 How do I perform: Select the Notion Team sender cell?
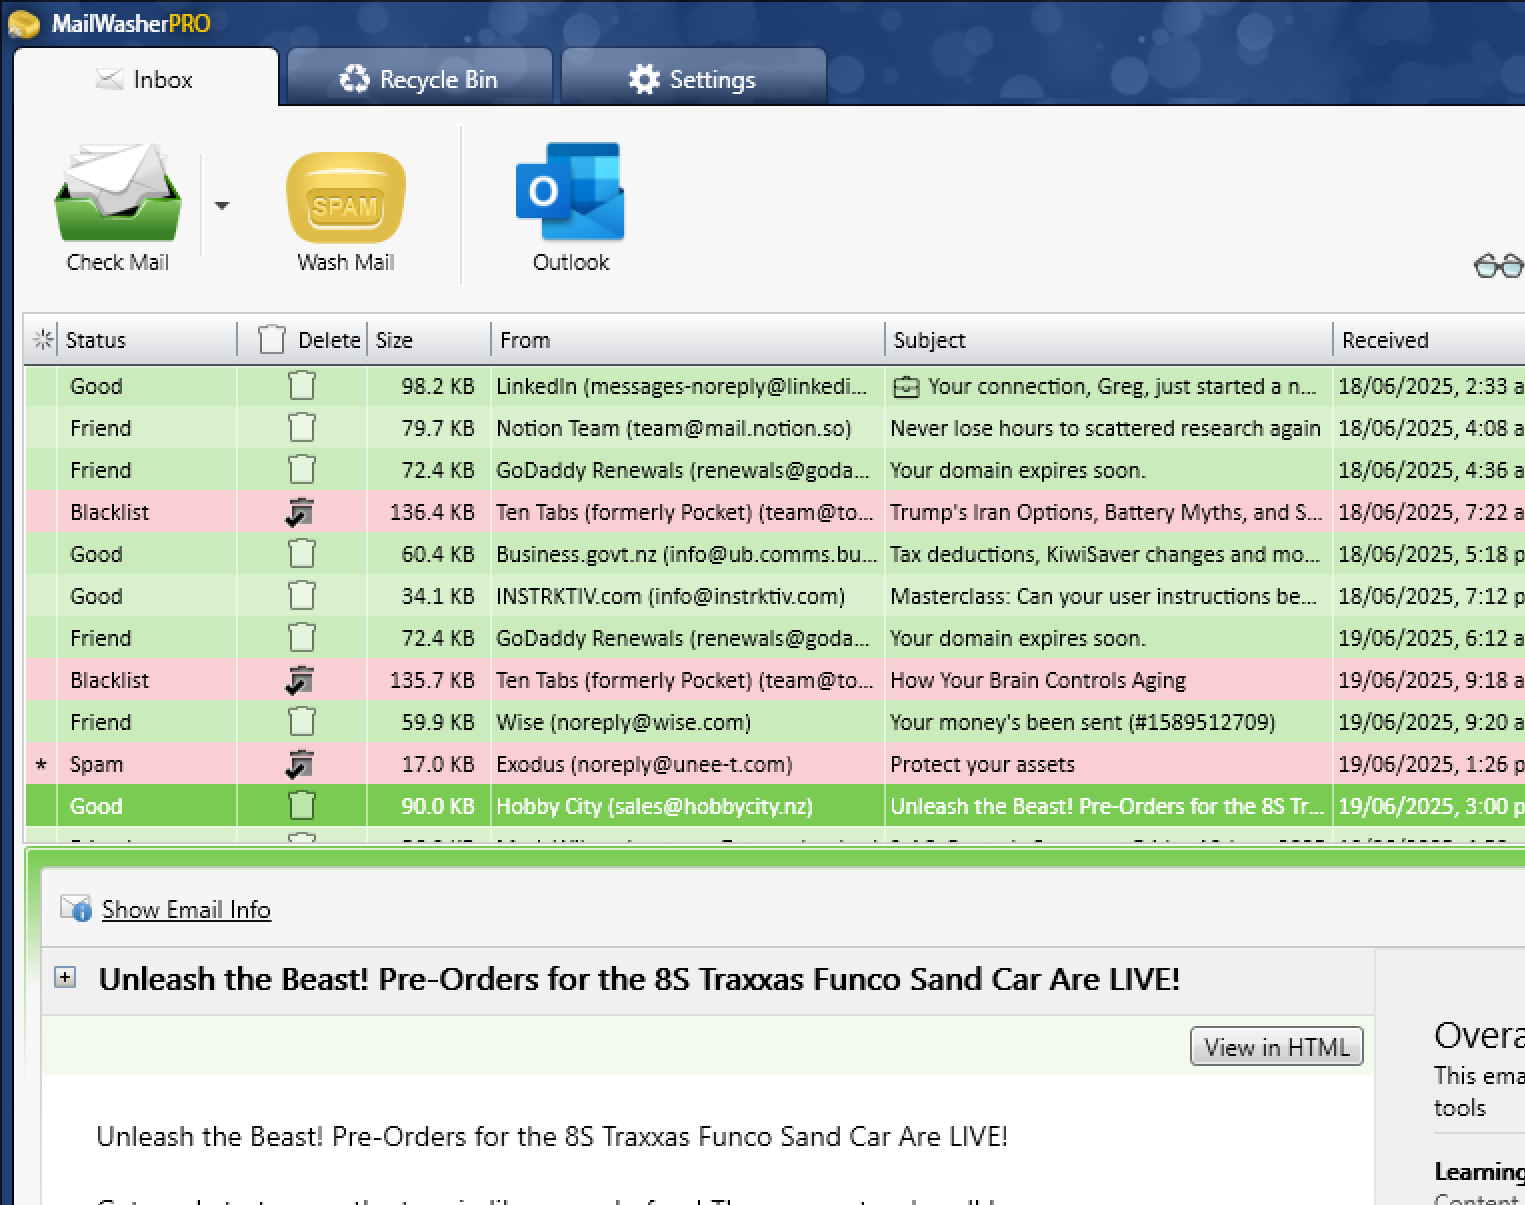pos(687,428)
